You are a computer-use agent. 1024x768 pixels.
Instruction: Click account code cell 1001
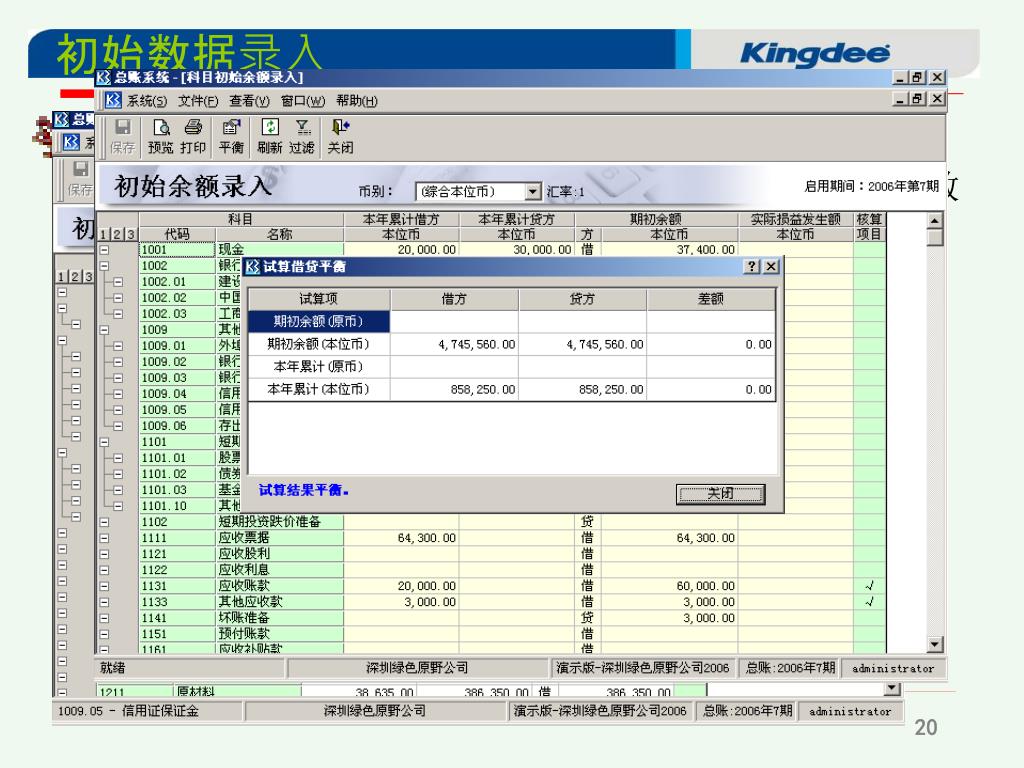(177, 249)
